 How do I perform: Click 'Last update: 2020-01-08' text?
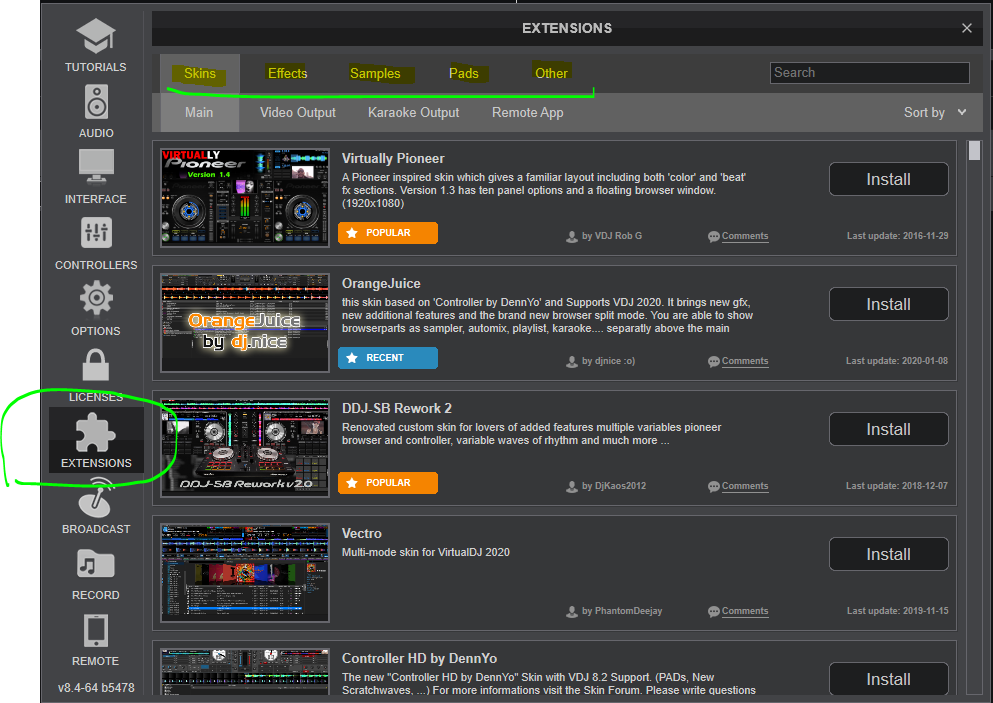coord(897,361)
